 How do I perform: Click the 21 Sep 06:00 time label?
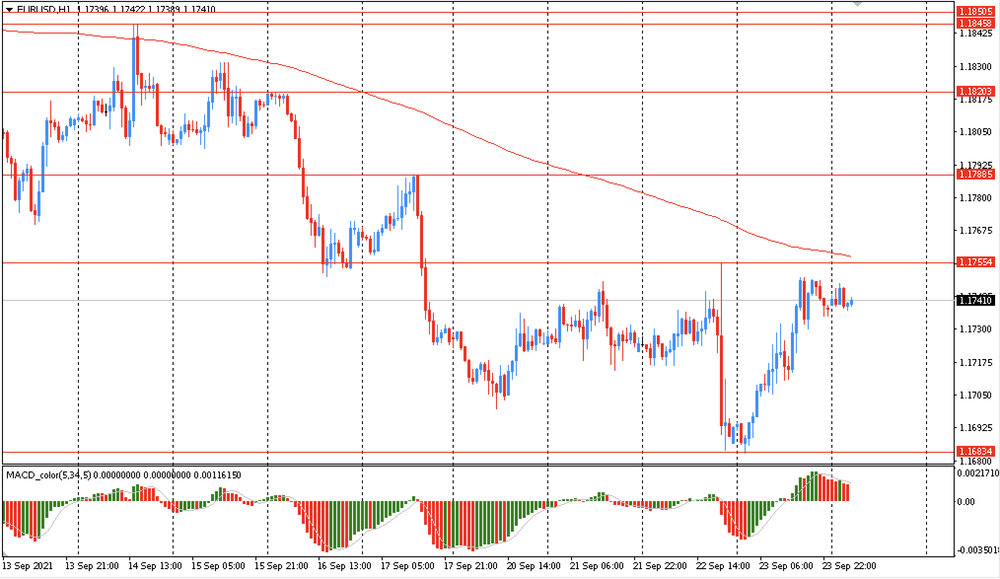[597, 566]
